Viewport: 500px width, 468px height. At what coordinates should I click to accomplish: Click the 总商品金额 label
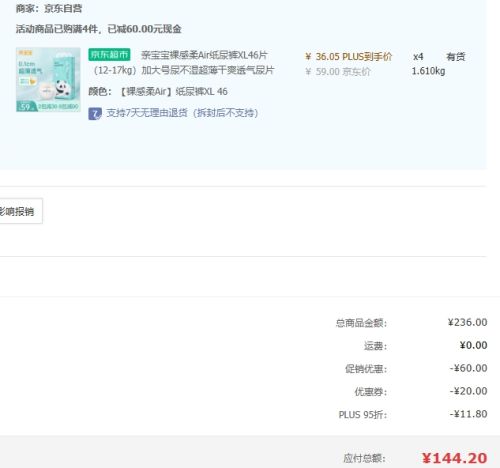361,323
